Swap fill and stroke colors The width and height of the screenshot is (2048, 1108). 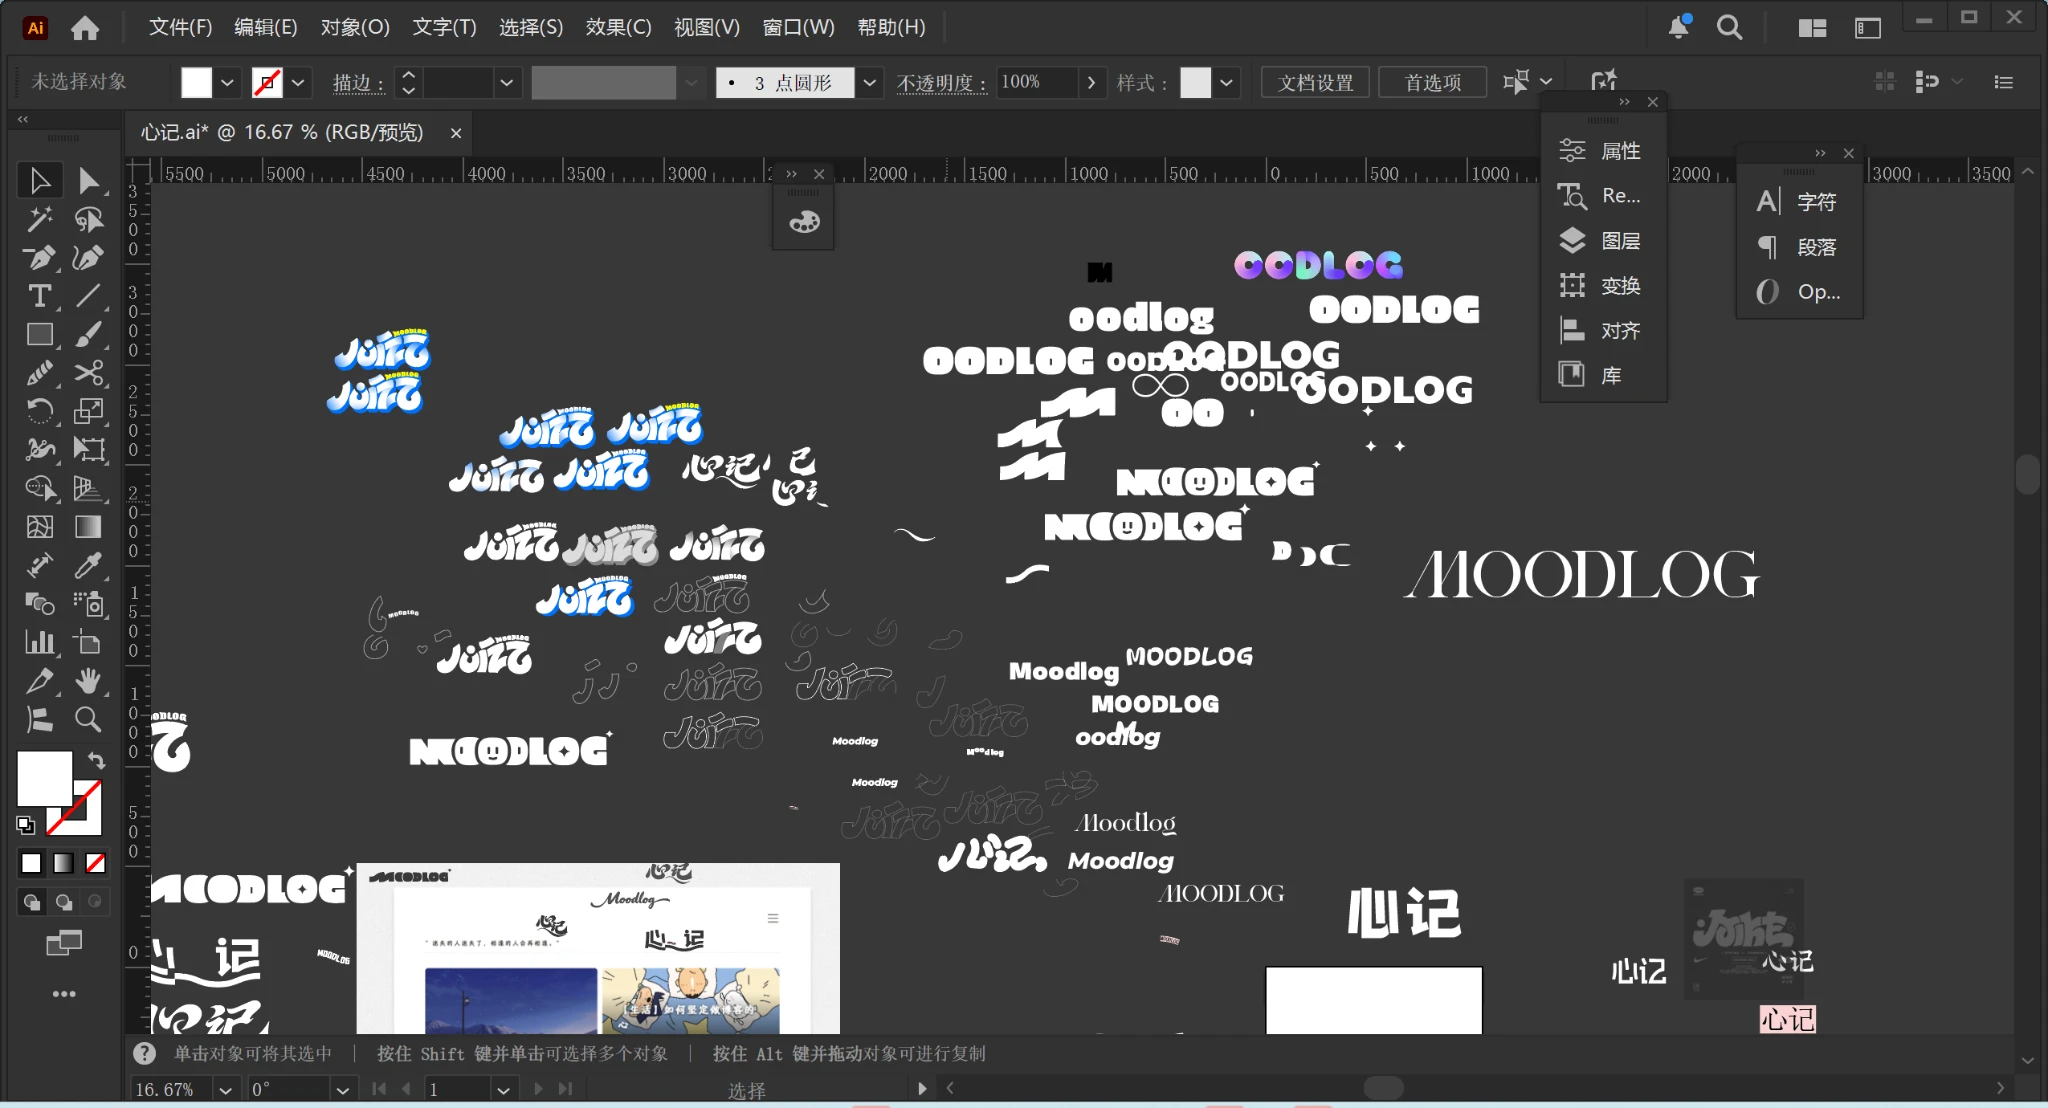coord(97,761)
